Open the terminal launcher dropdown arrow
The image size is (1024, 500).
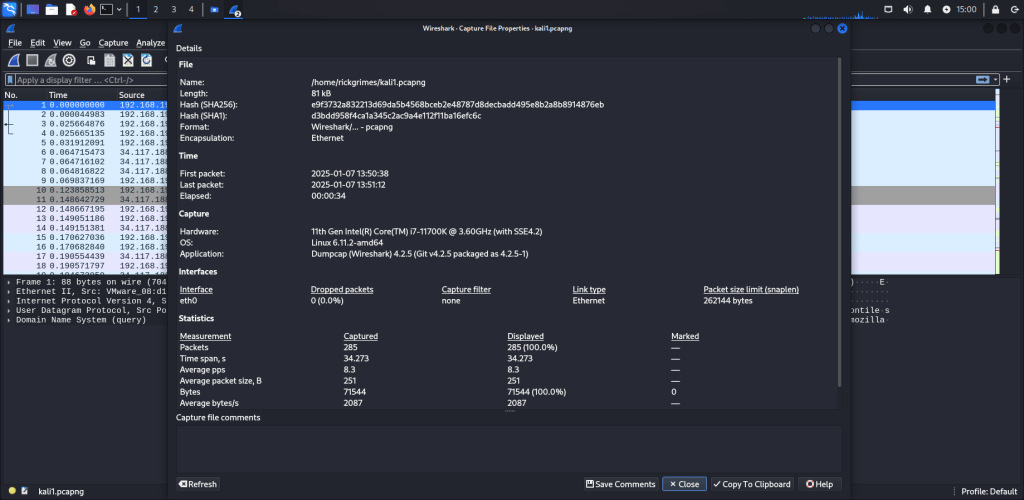tap(119, 9)
